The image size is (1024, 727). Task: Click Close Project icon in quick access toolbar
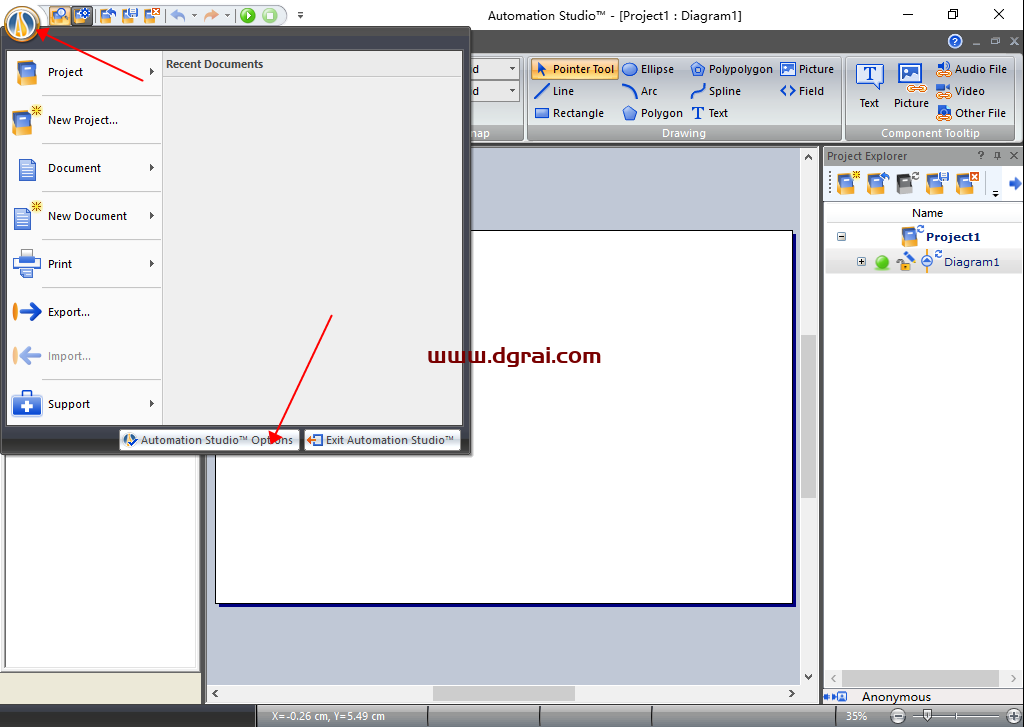(152, 15)
